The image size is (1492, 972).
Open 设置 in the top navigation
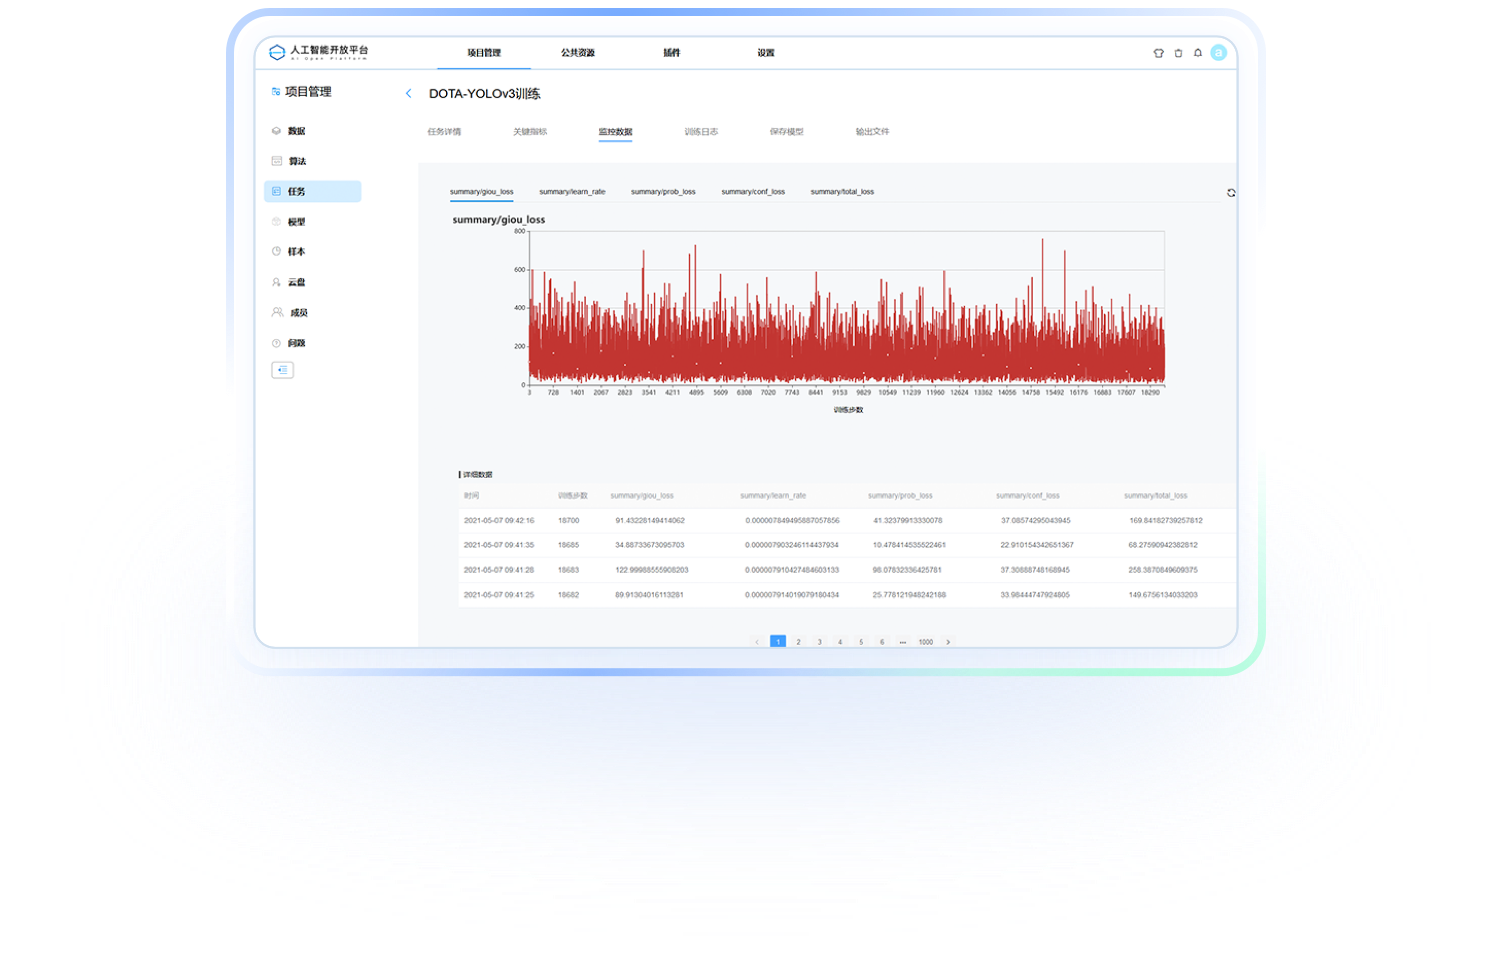click(765, 53)
